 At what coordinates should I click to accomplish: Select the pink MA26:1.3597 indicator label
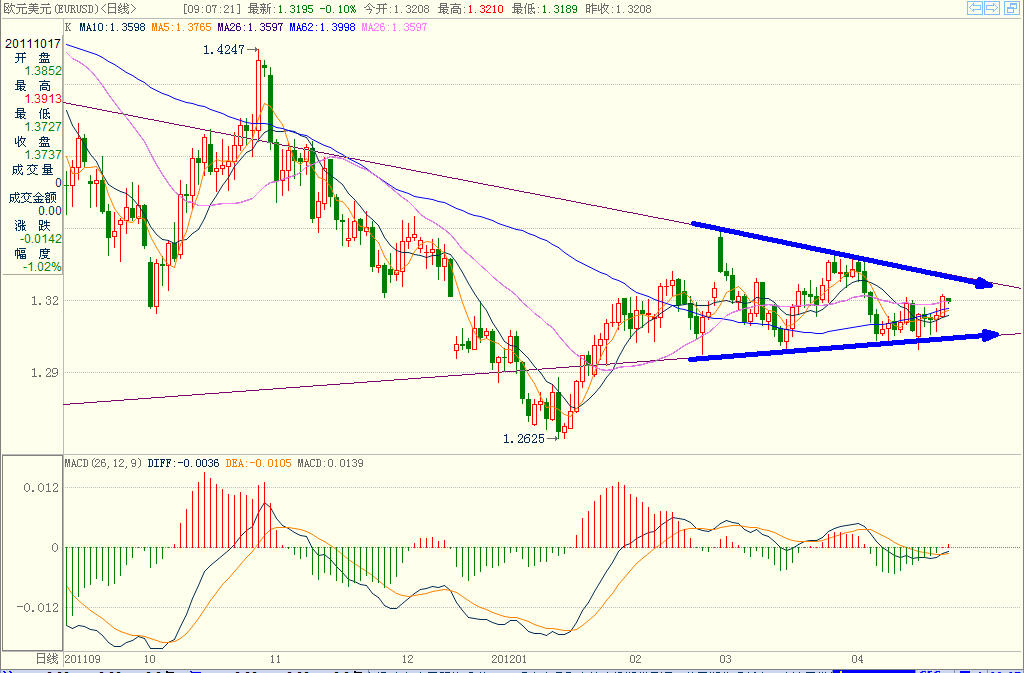pyautogui.click(x=394, y=27)
